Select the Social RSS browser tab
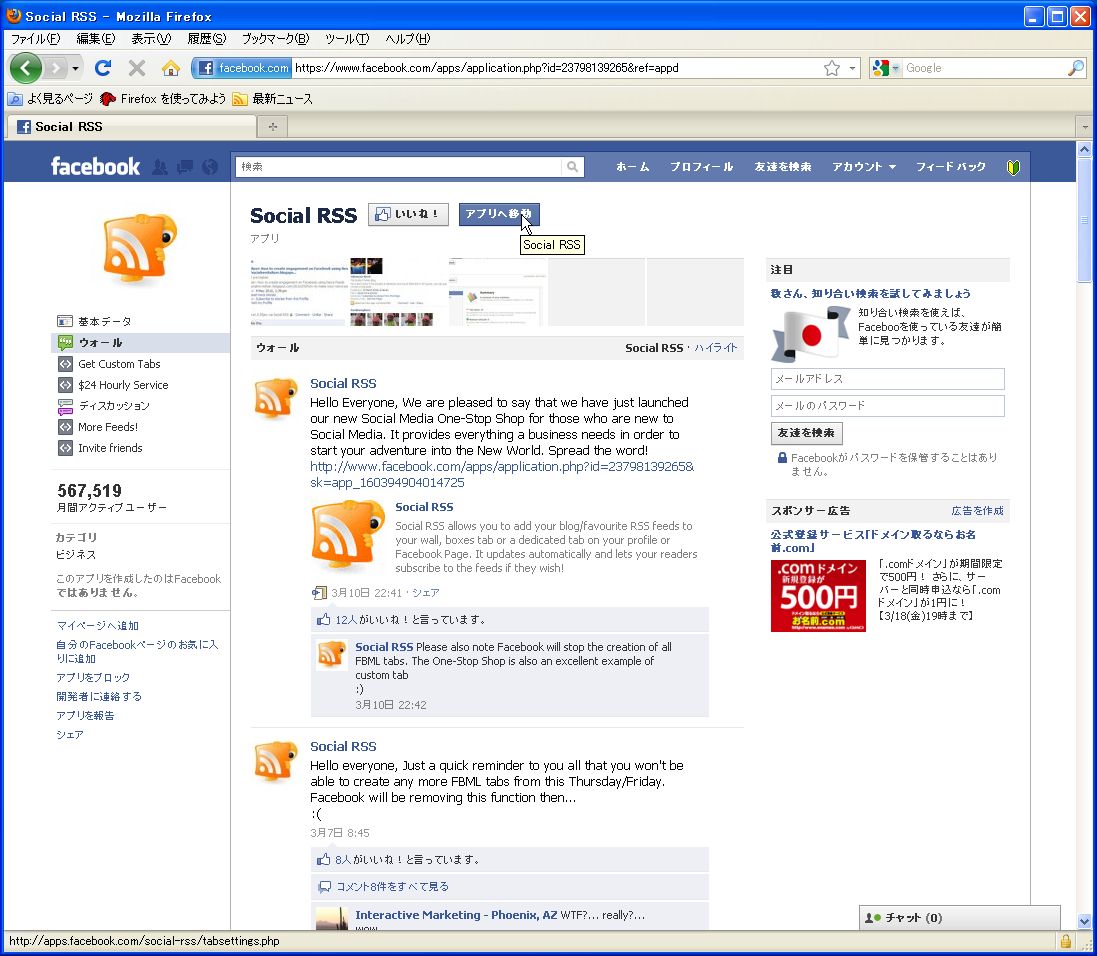 point(132,127)
